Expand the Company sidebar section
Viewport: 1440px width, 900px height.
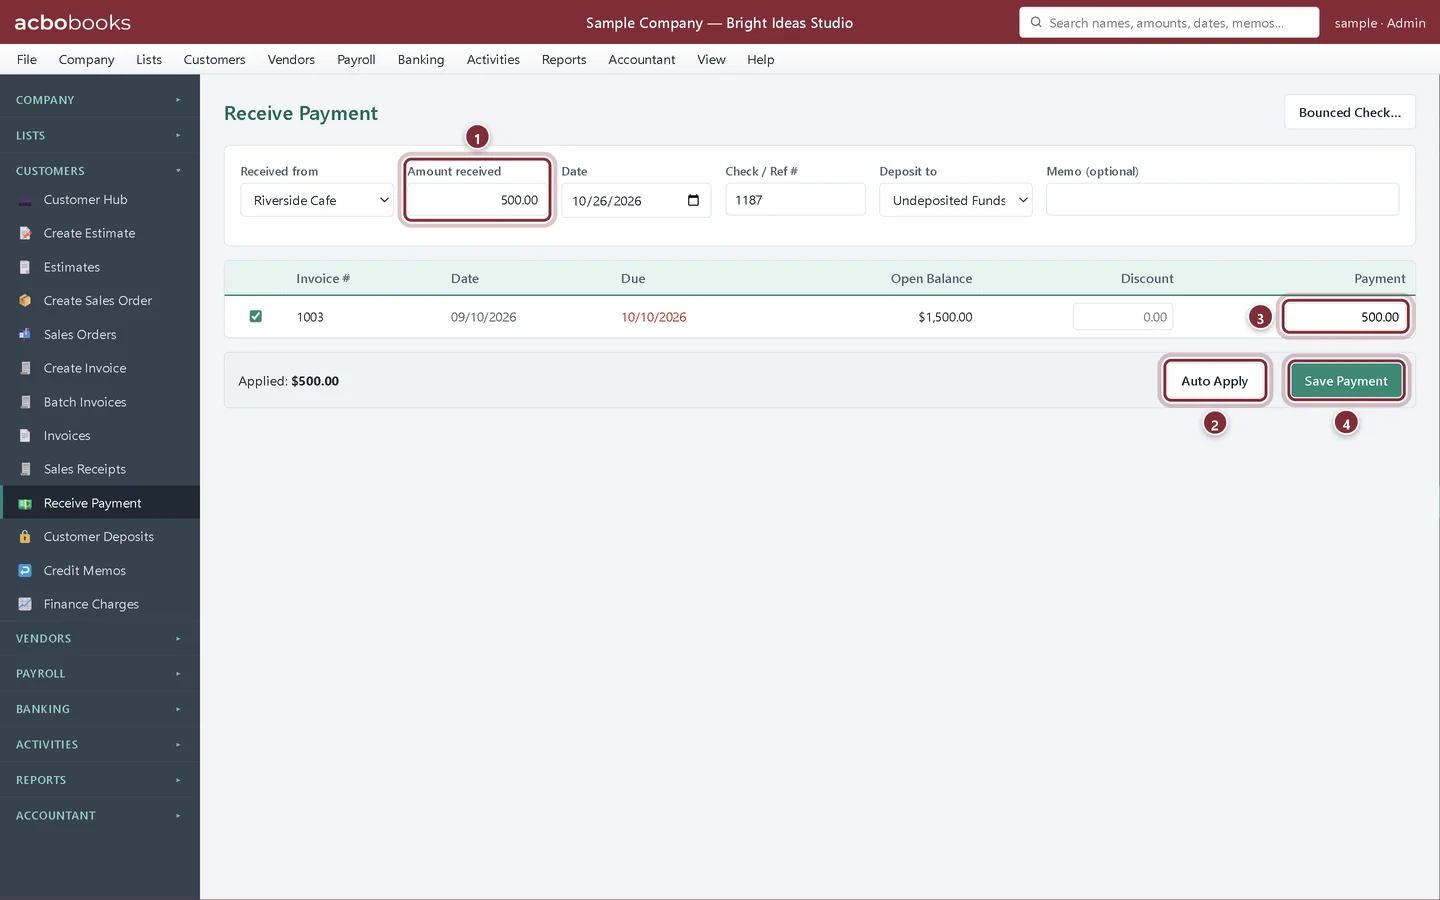(x=100, y=100)
